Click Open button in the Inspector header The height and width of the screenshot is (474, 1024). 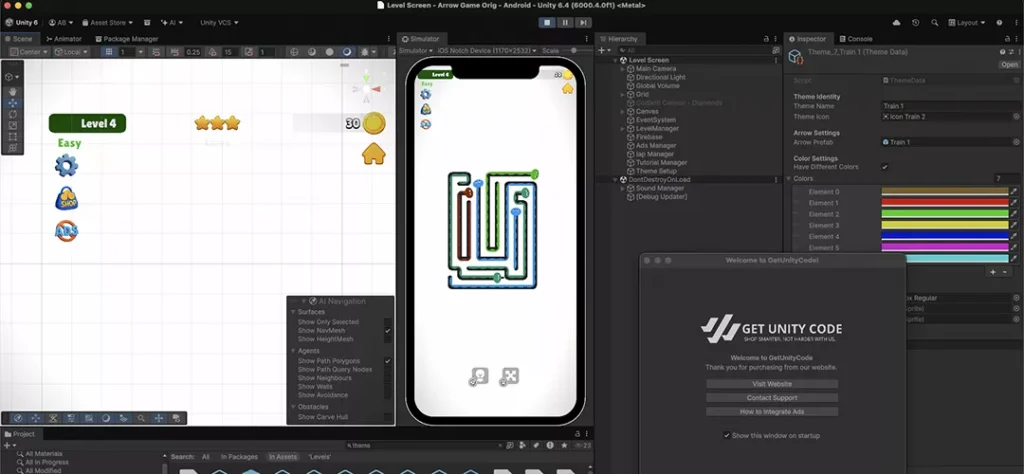1010,65
